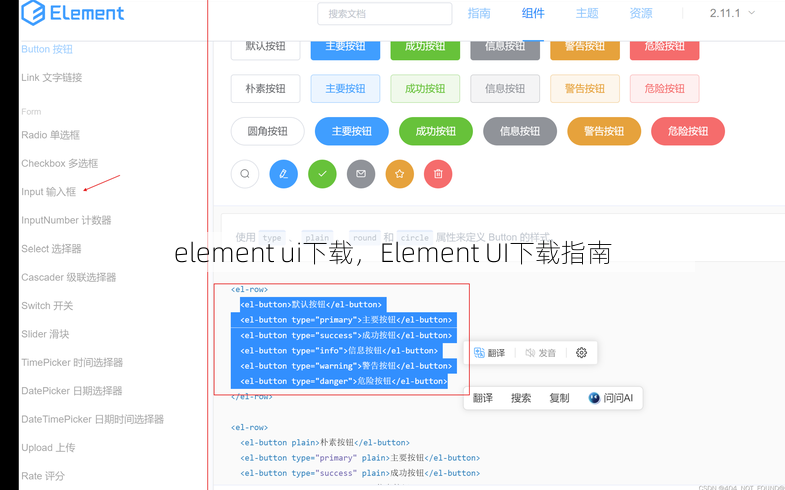Open the 组件 nav tab
785x490 pixels.
pos(533,14)
